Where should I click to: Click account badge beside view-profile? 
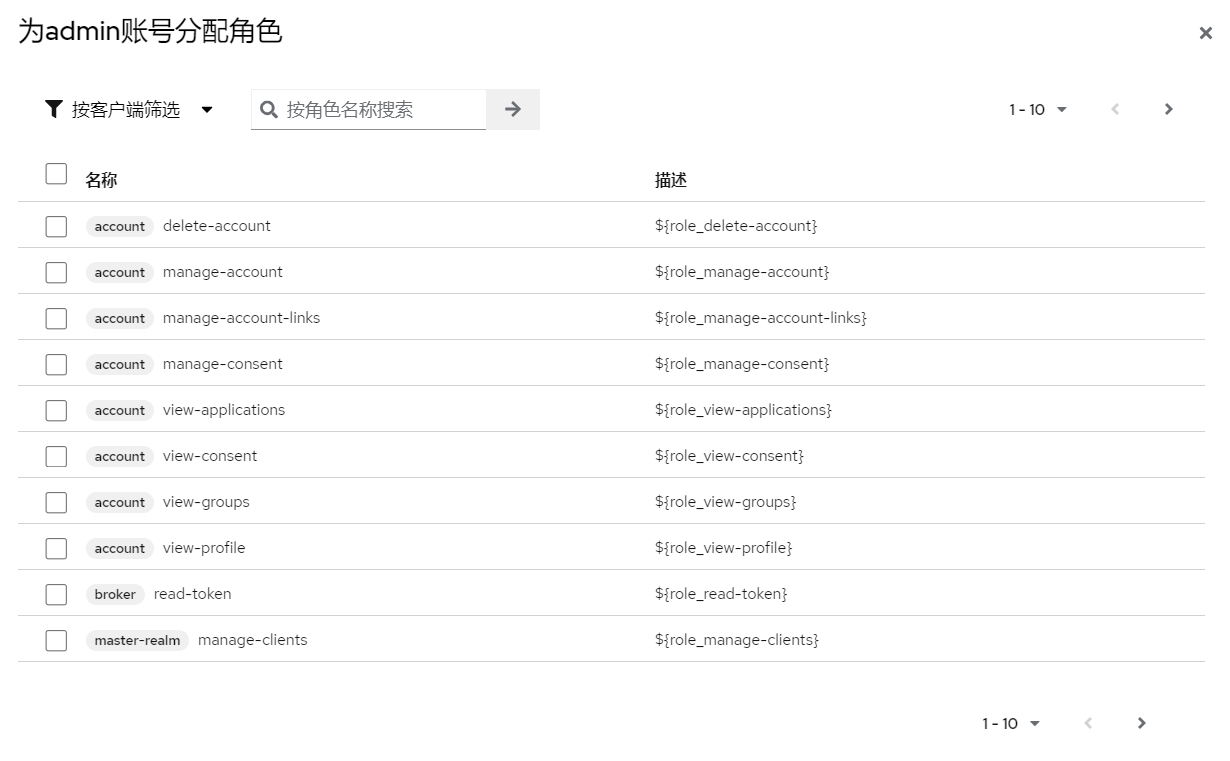click(120, 548)
